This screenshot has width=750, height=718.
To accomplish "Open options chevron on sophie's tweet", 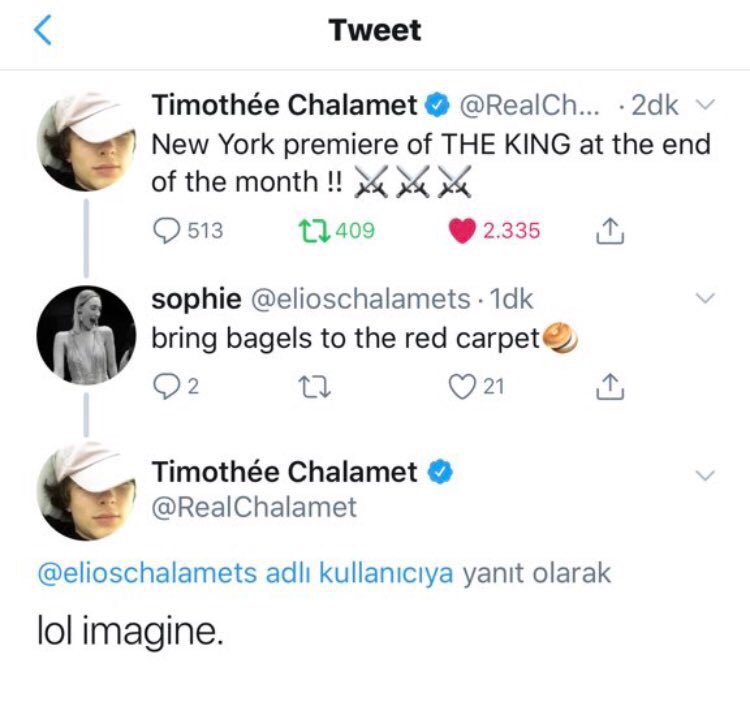I will (705, 298).
